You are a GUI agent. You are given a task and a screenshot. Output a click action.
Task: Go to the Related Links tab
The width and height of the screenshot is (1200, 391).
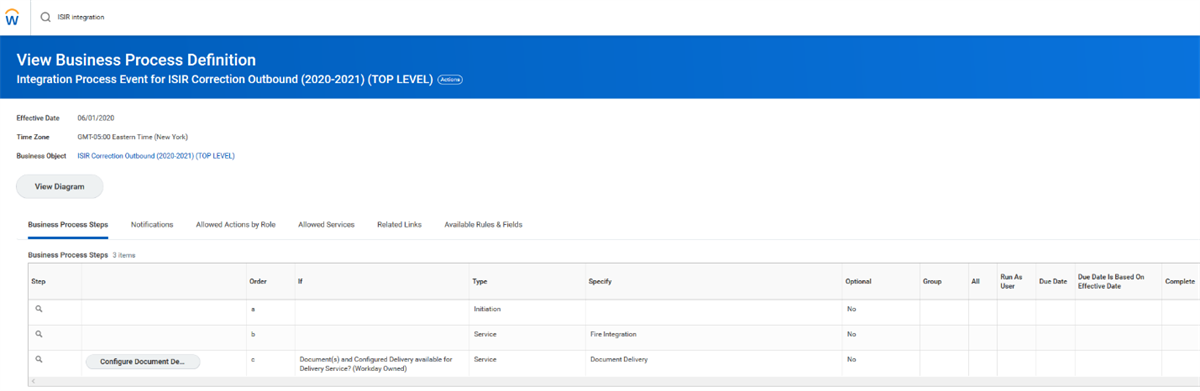399,224
